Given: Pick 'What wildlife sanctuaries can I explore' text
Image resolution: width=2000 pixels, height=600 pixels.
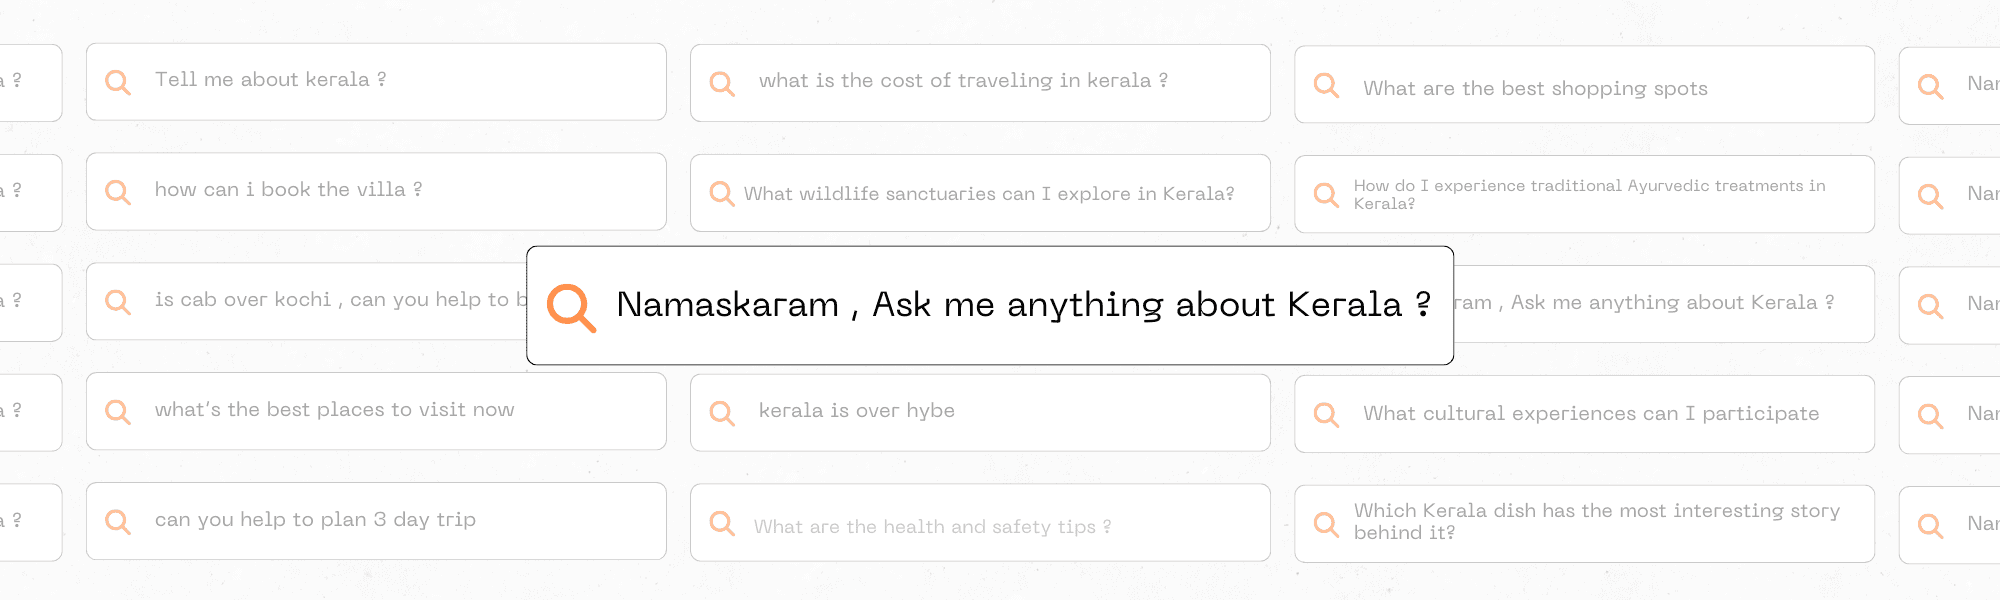Looking at the screenshot, I should coord(989,194).
